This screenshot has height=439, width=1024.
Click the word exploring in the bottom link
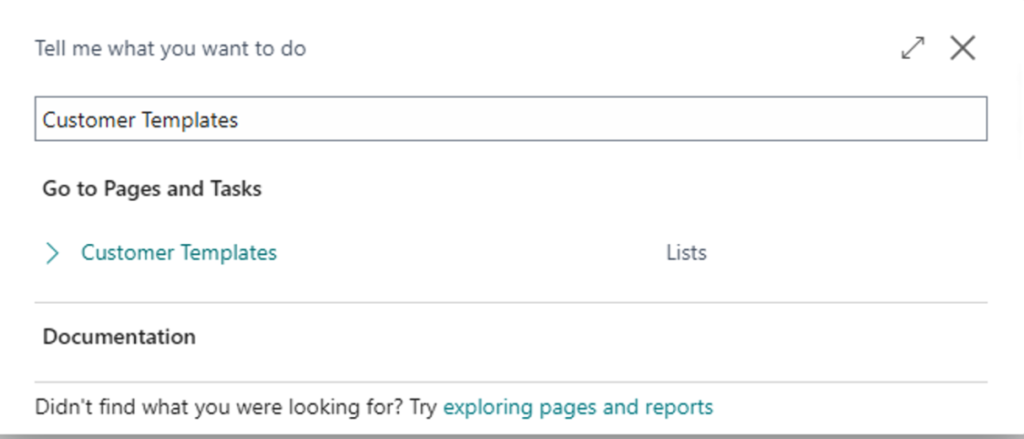486,407
